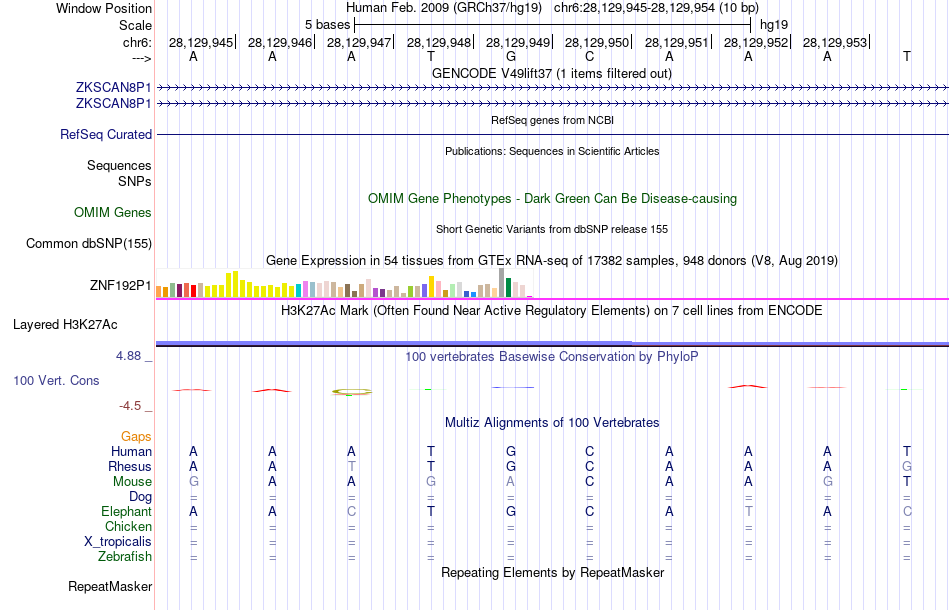The height and width of the screenshot is (610, 950).
Task: Click the tall gray bar in GTEx chart
Action: (501, 283)
